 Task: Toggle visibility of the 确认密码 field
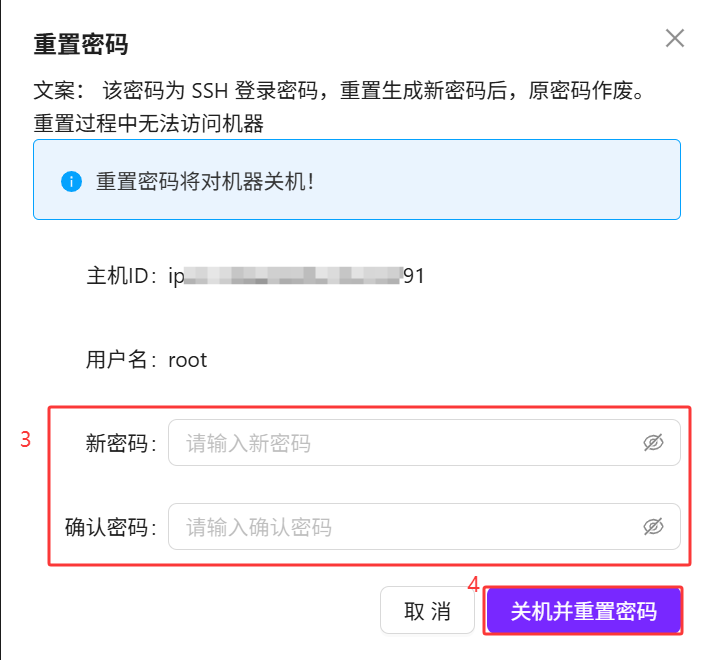[x=653, y=527]
